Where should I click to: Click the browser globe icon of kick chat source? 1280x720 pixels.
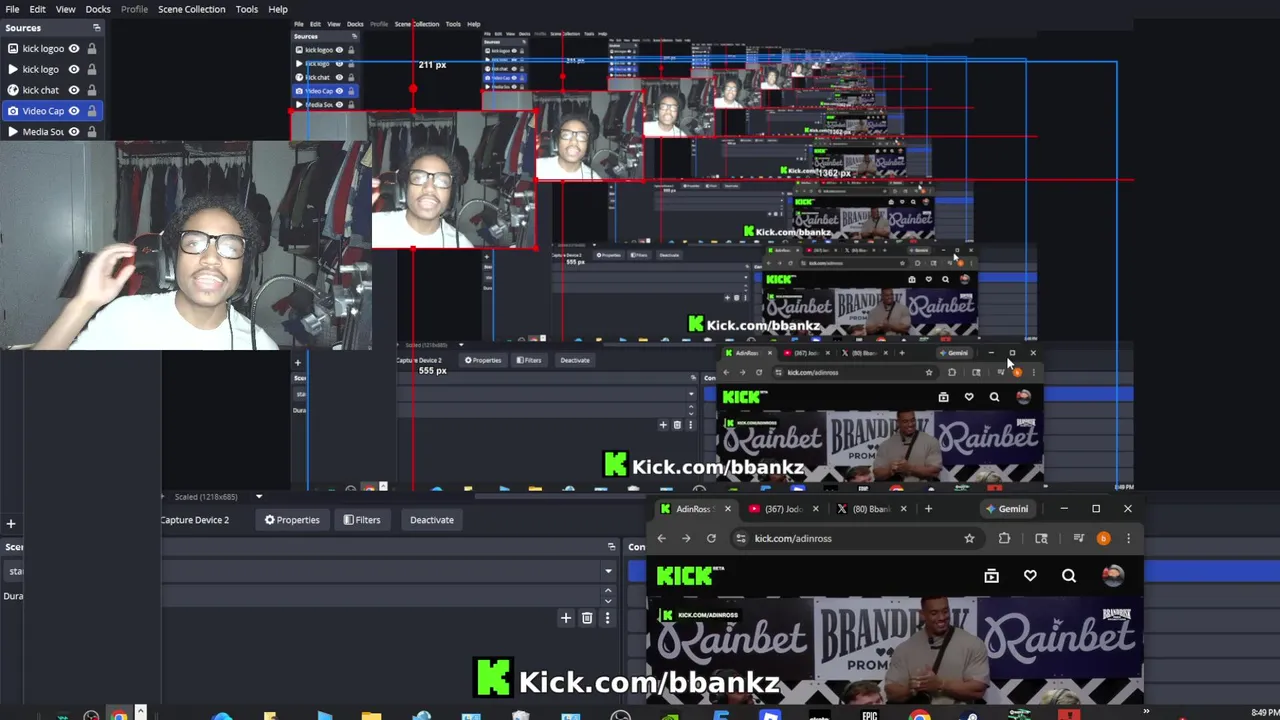(x=12, y=90)
